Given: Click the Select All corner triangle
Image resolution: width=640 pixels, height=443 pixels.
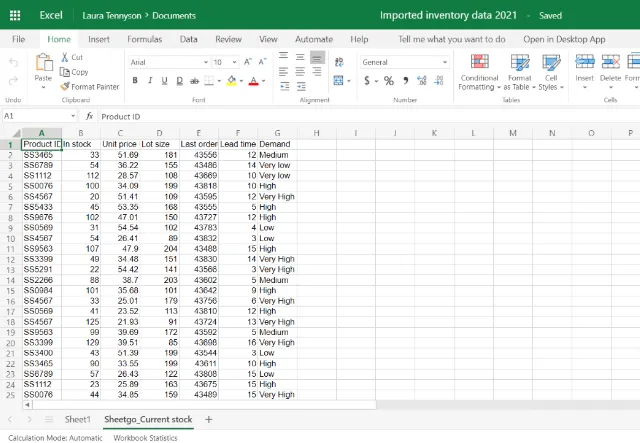Looking at the screenshot, I should coord(16,133).
